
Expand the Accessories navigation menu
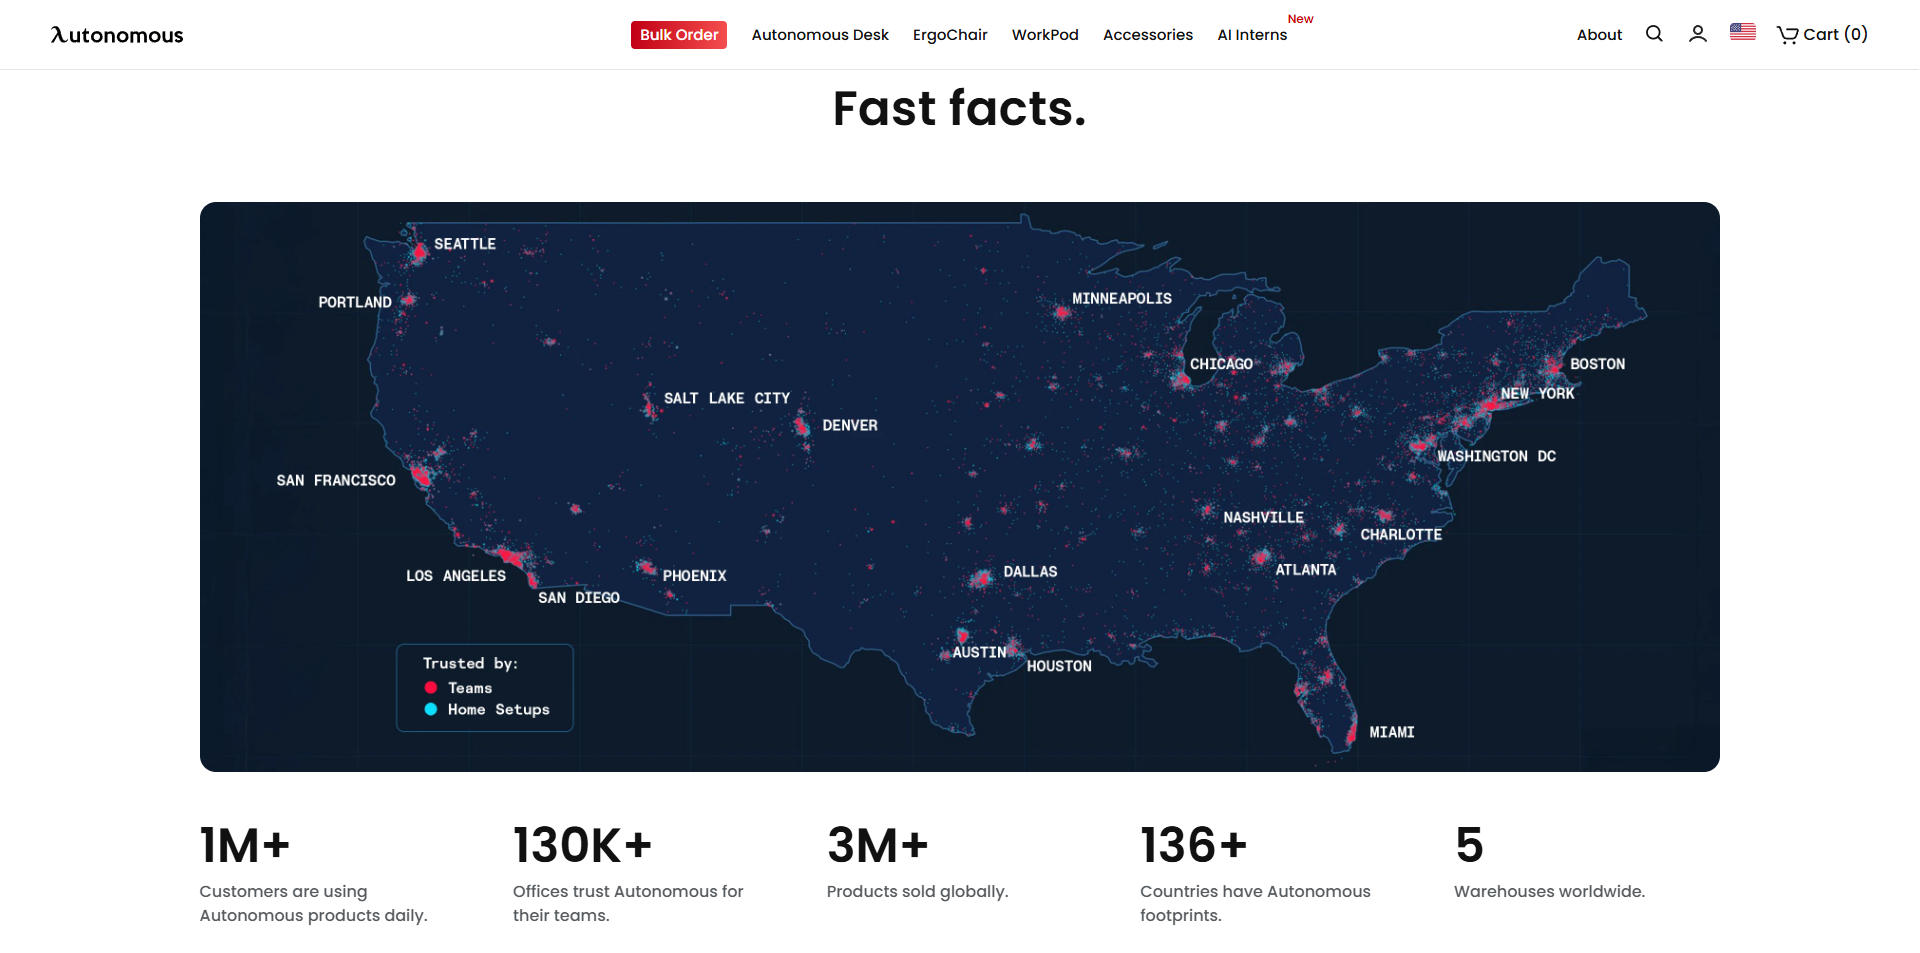(x=1147, y=35)
